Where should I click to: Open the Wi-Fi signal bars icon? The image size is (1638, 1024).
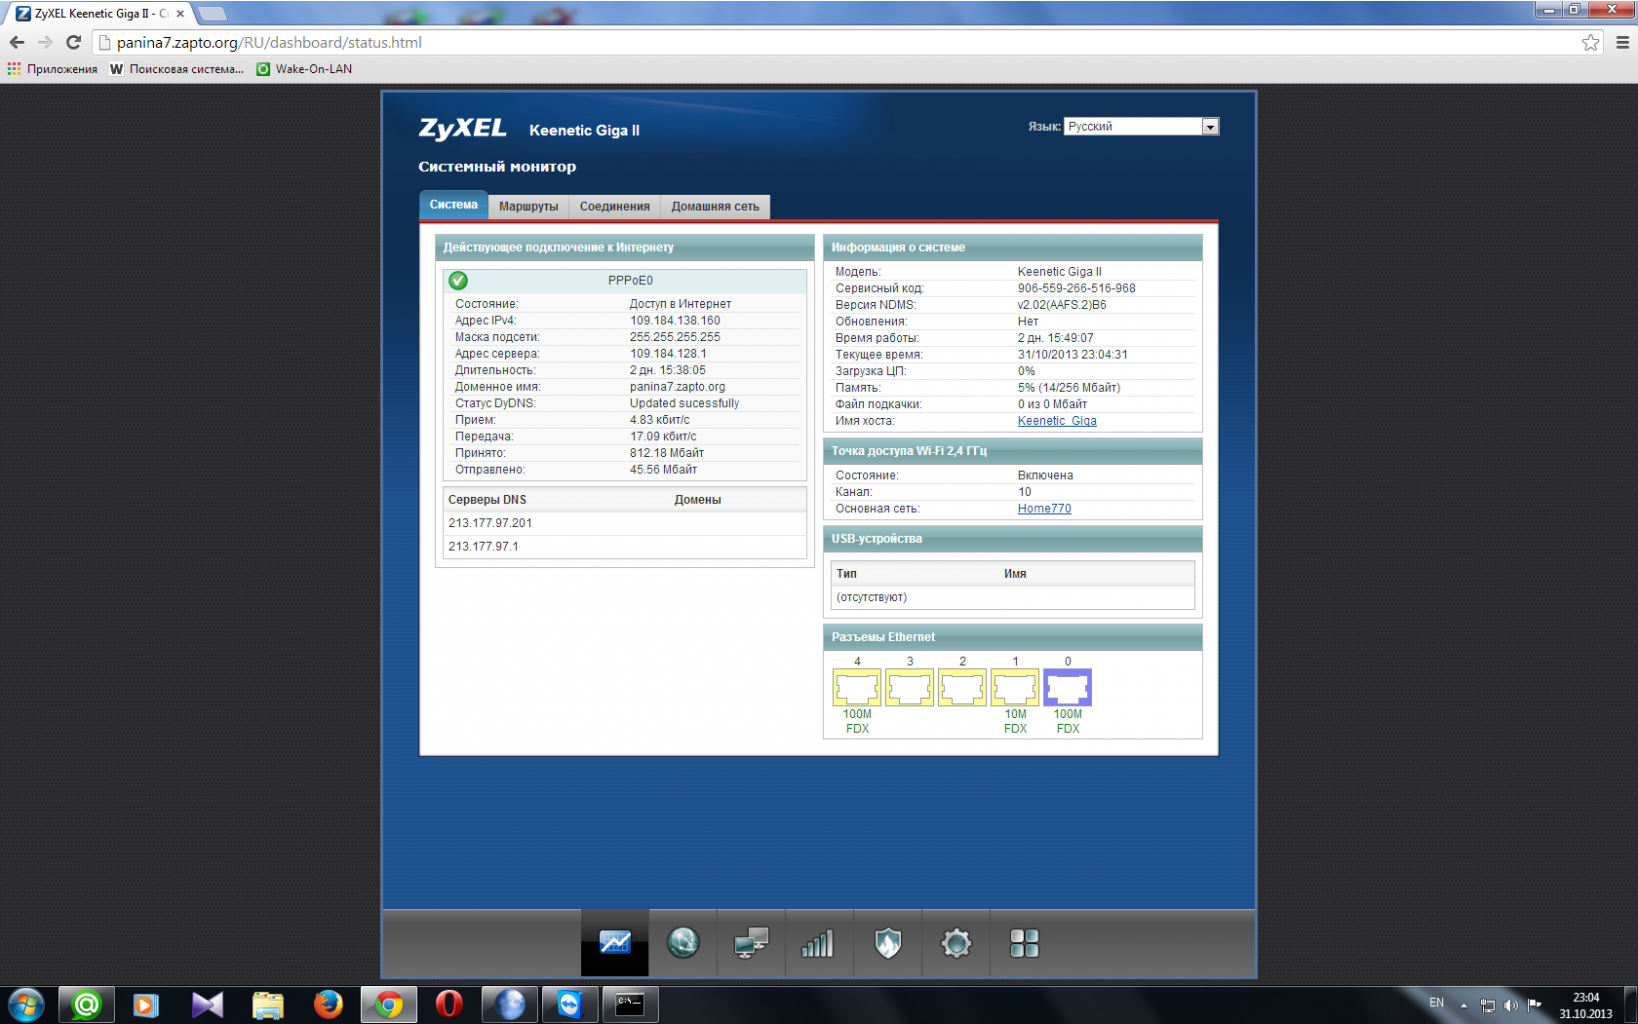pos(818,942)
